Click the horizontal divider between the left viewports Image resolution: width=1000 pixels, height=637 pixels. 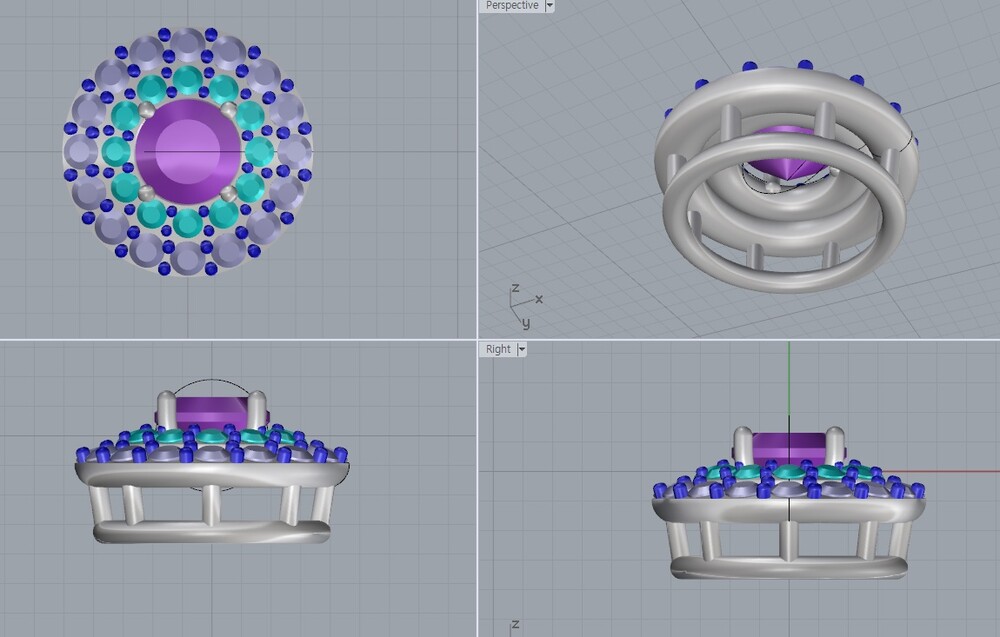[x=238, y=339]
